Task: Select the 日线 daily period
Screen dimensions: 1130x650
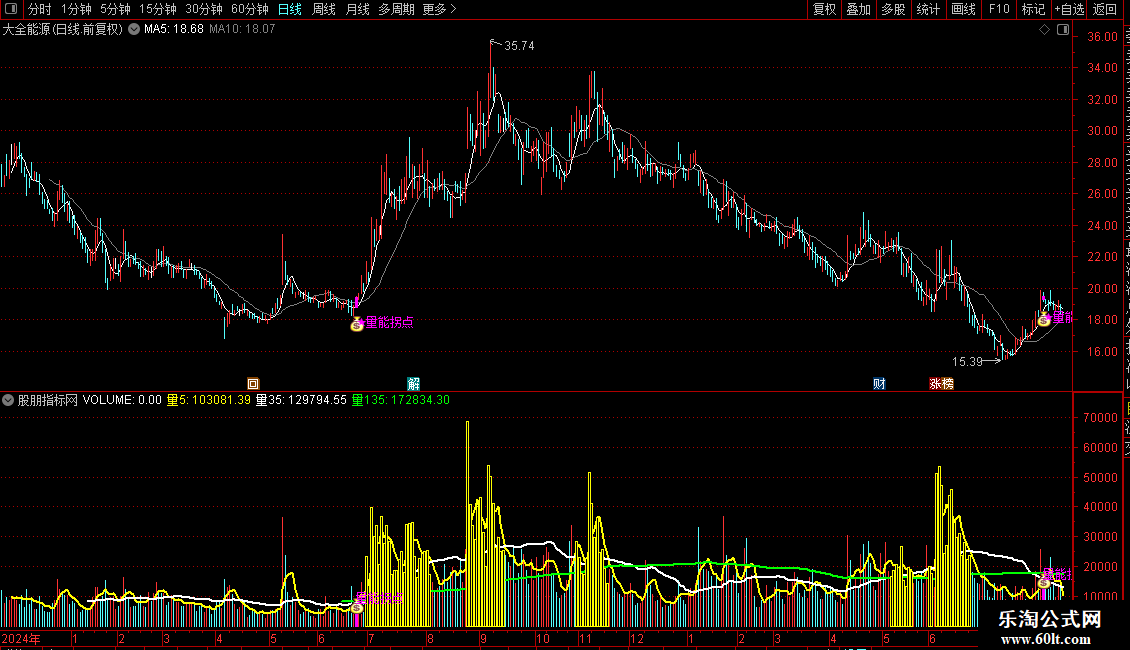Action: click(290, 9)
